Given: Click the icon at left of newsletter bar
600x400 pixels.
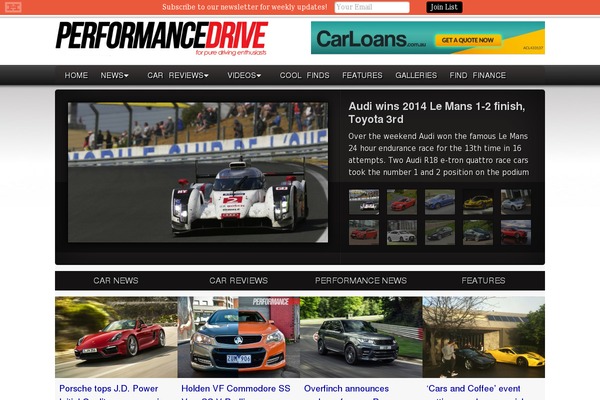Looking at the screenshot, I should [13, 7].
